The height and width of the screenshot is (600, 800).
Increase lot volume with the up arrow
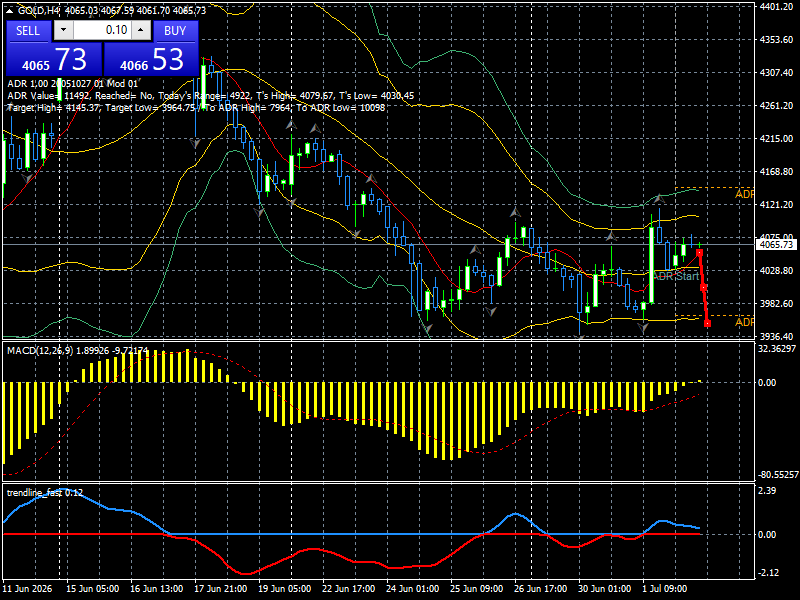(141, 30)
